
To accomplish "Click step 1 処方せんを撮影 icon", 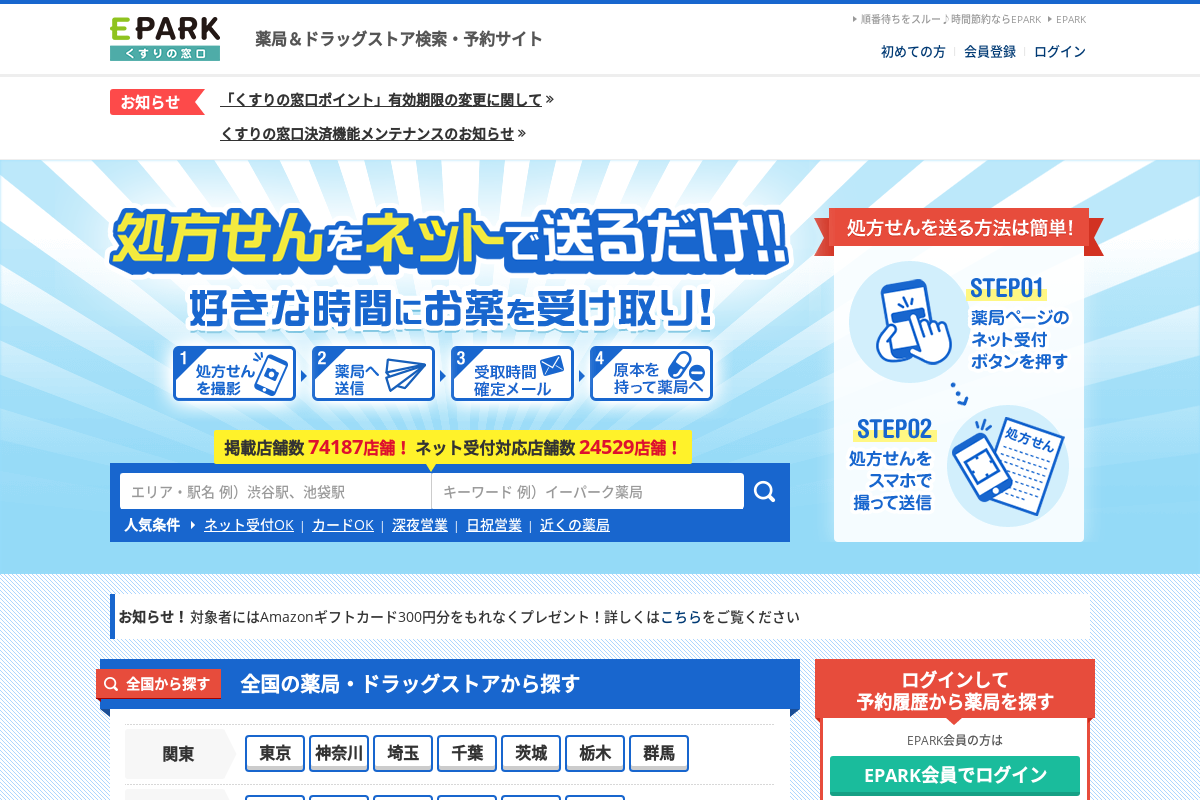I will 234,374.
